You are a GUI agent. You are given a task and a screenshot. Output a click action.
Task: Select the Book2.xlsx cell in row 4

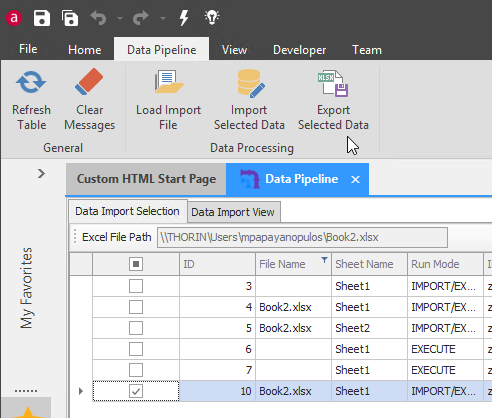tap(293, 307)
